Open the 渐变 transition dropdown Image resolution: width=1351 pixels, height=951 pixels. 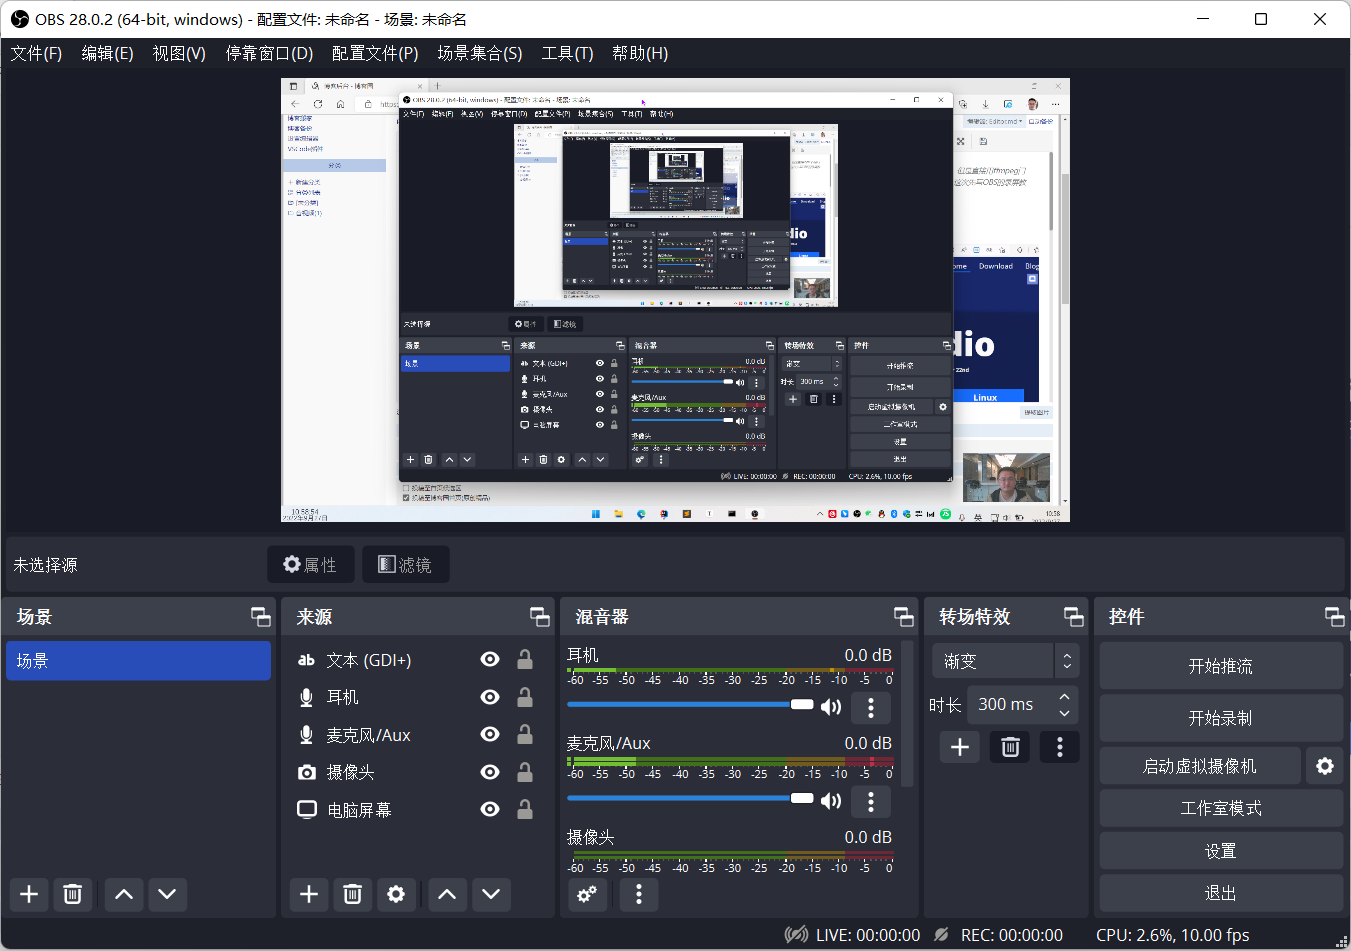pos(1005,661)
